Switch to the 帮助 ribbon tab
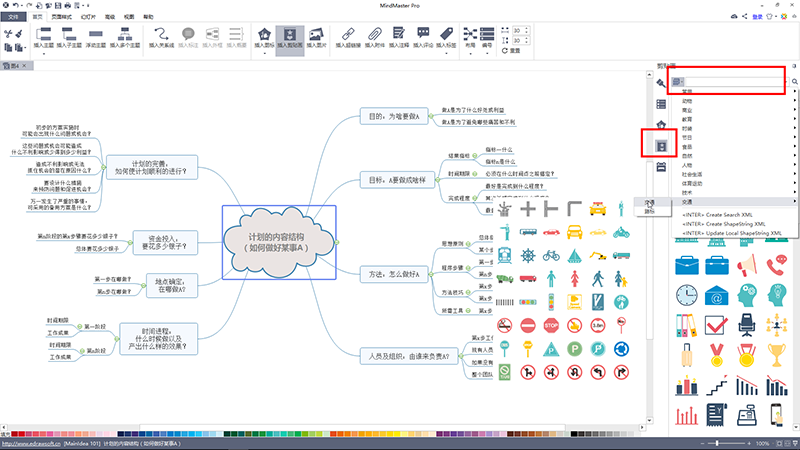800x450 pixels. [148, 17]
